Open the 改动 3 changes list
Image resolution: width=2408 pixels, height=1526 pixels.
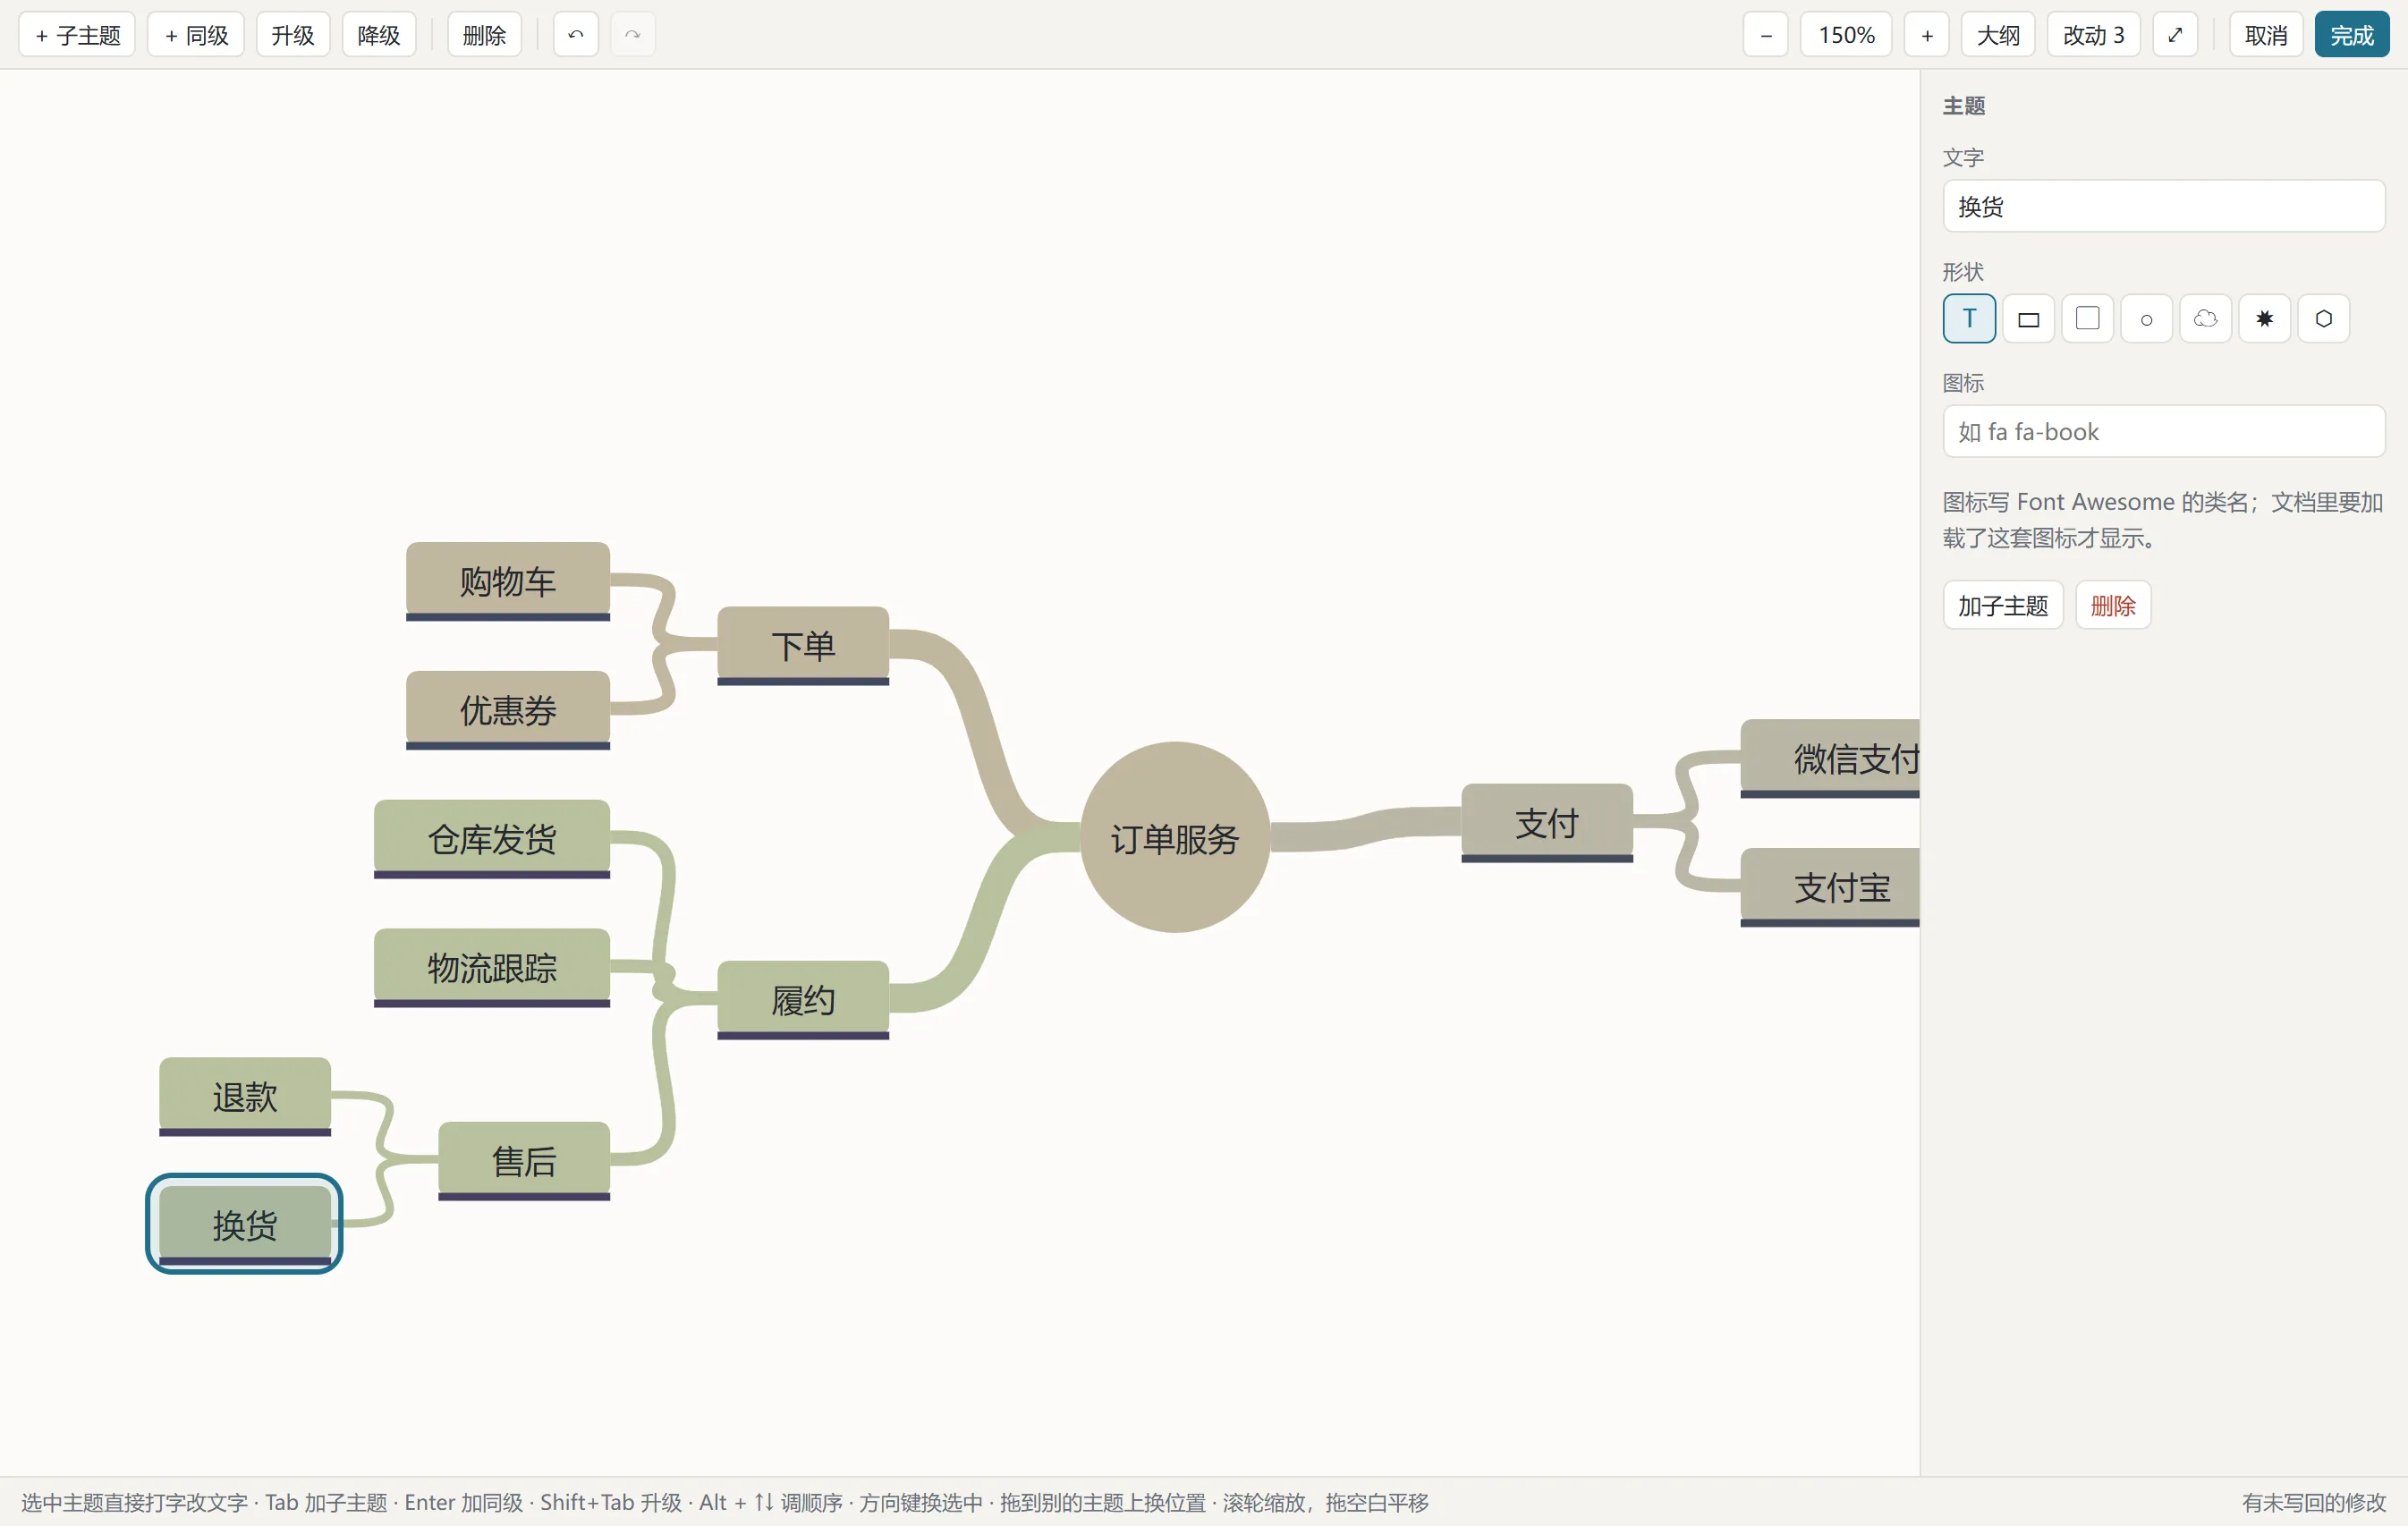2093,35
